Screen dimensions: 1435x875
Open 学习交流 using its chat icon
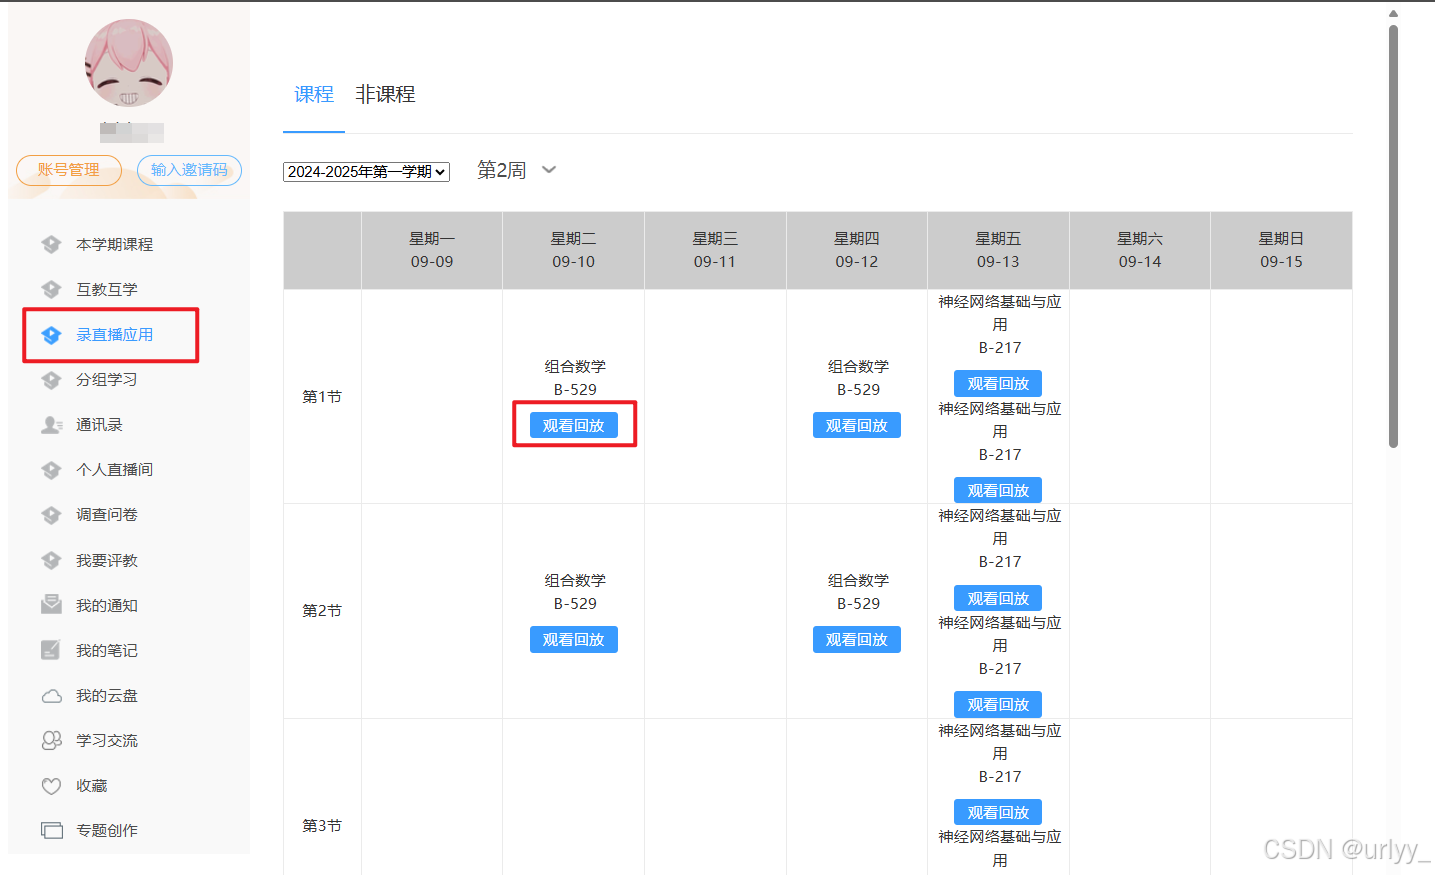[51, 740]
